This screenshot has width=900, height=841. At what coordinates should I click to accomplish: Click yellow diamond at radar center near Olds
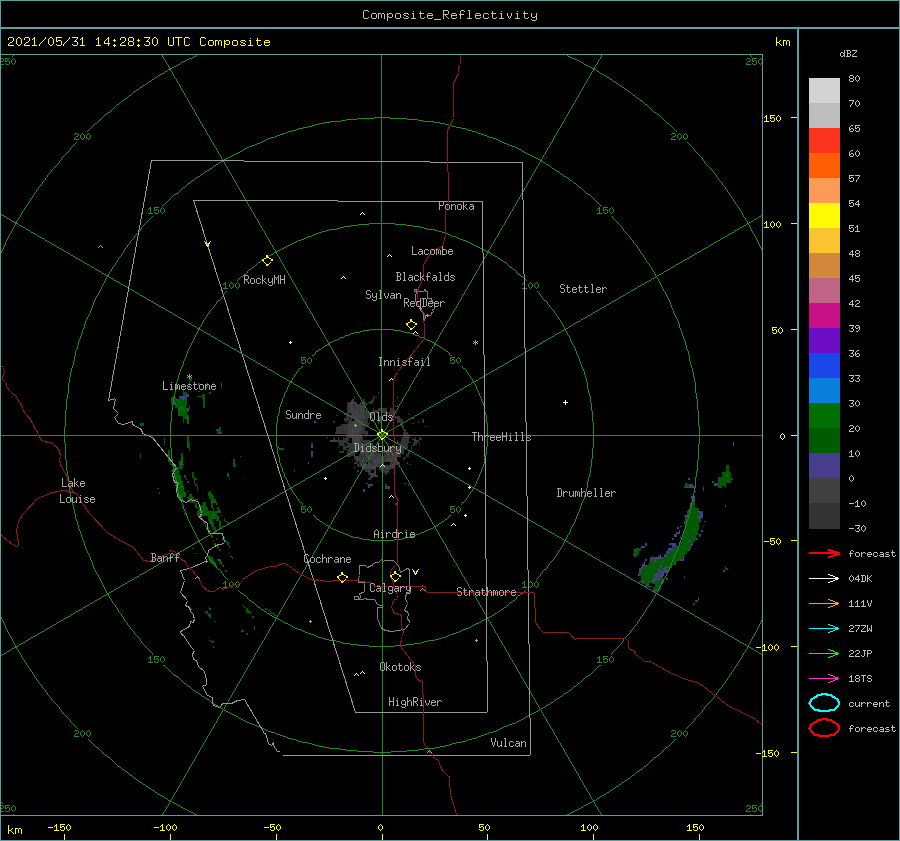tap(382, 435)
